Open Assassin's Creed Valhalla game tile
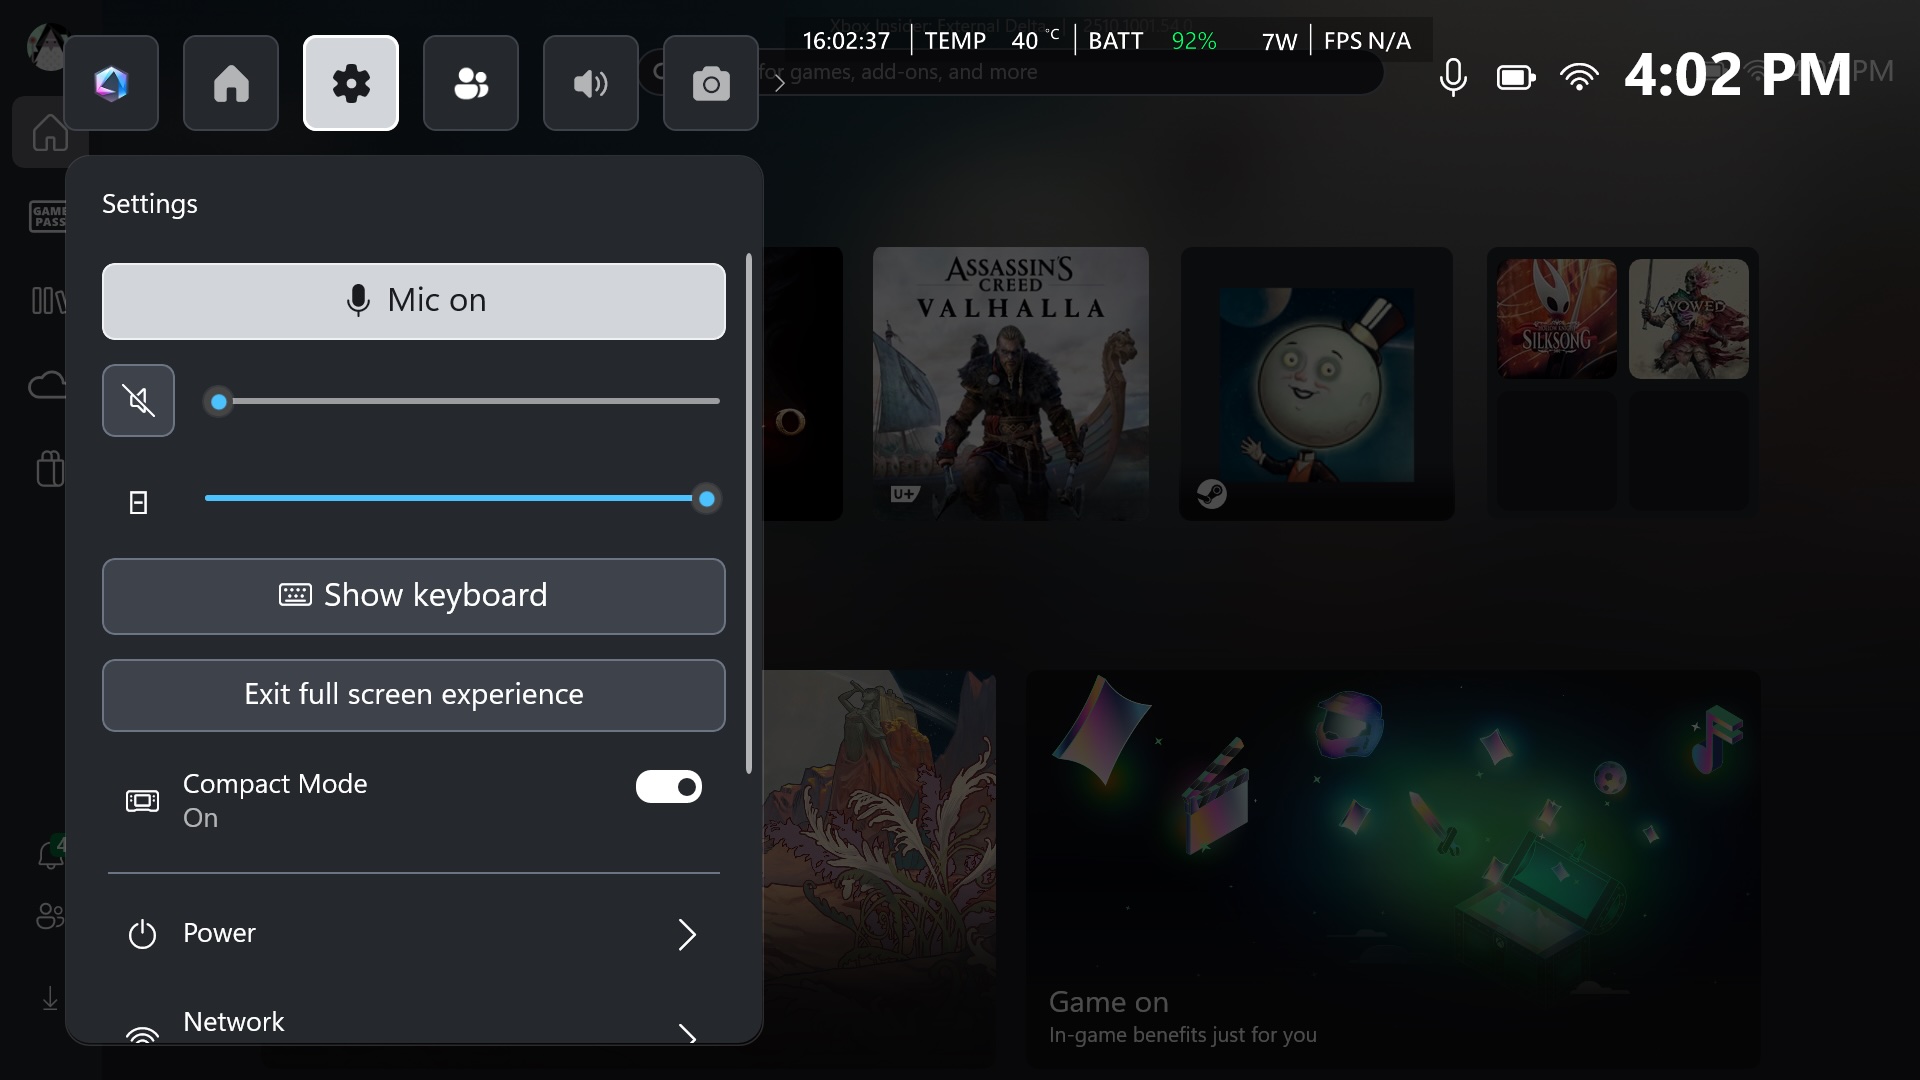Viewport: 1920px width, 1080px height. [1010, 383]
